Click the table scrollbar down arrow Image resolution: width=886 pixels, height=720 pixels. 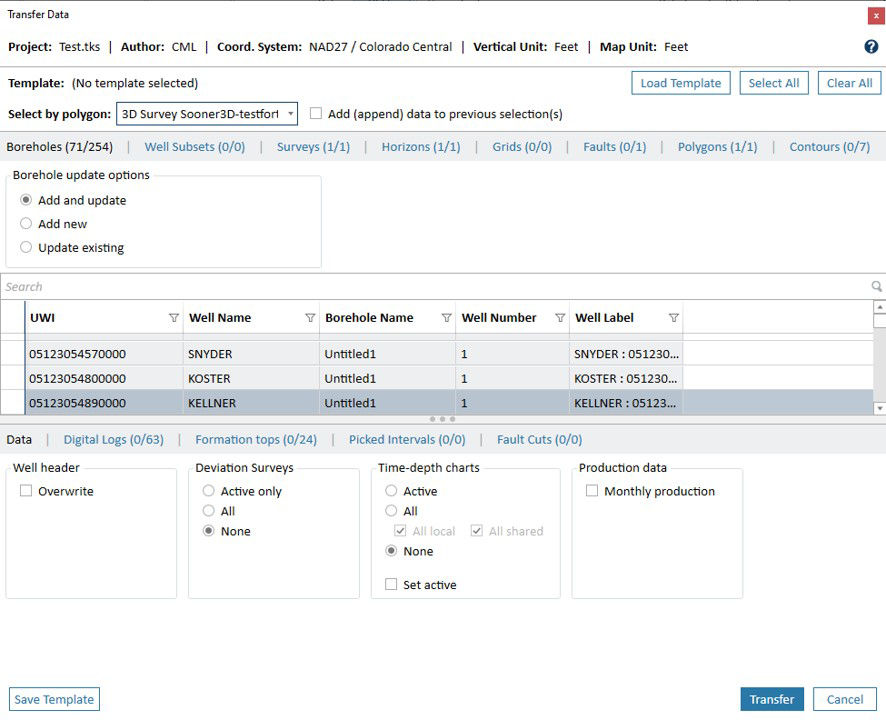[x=879, y=408]
